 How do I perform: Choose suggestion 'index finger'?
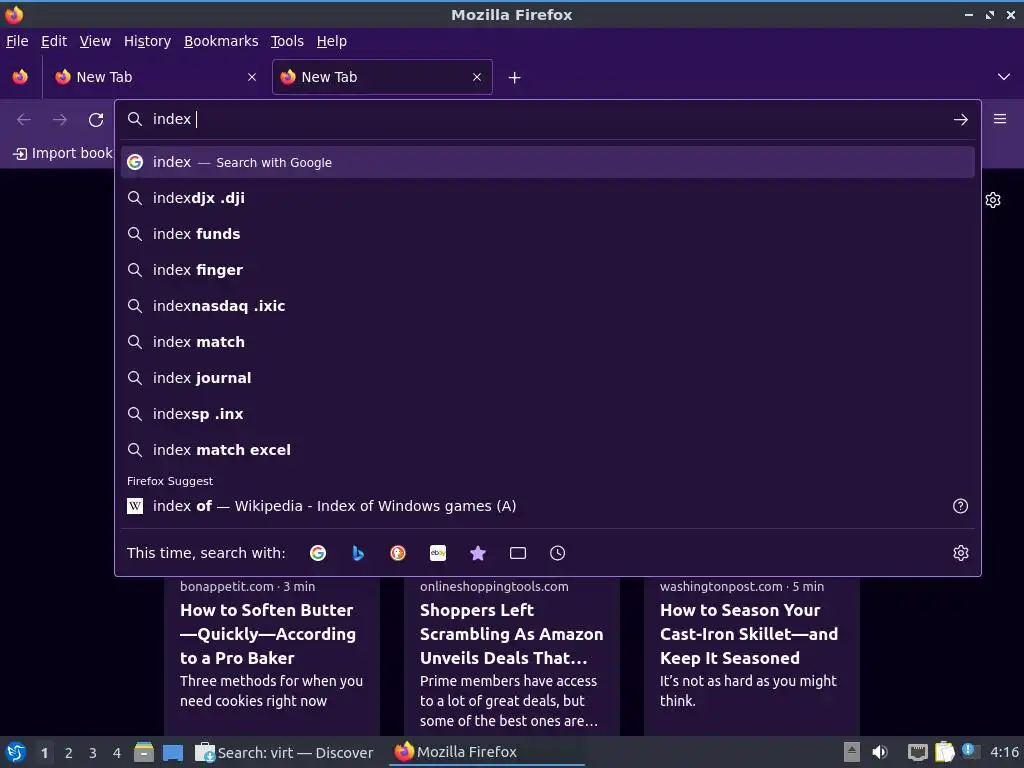click(547, 270)
